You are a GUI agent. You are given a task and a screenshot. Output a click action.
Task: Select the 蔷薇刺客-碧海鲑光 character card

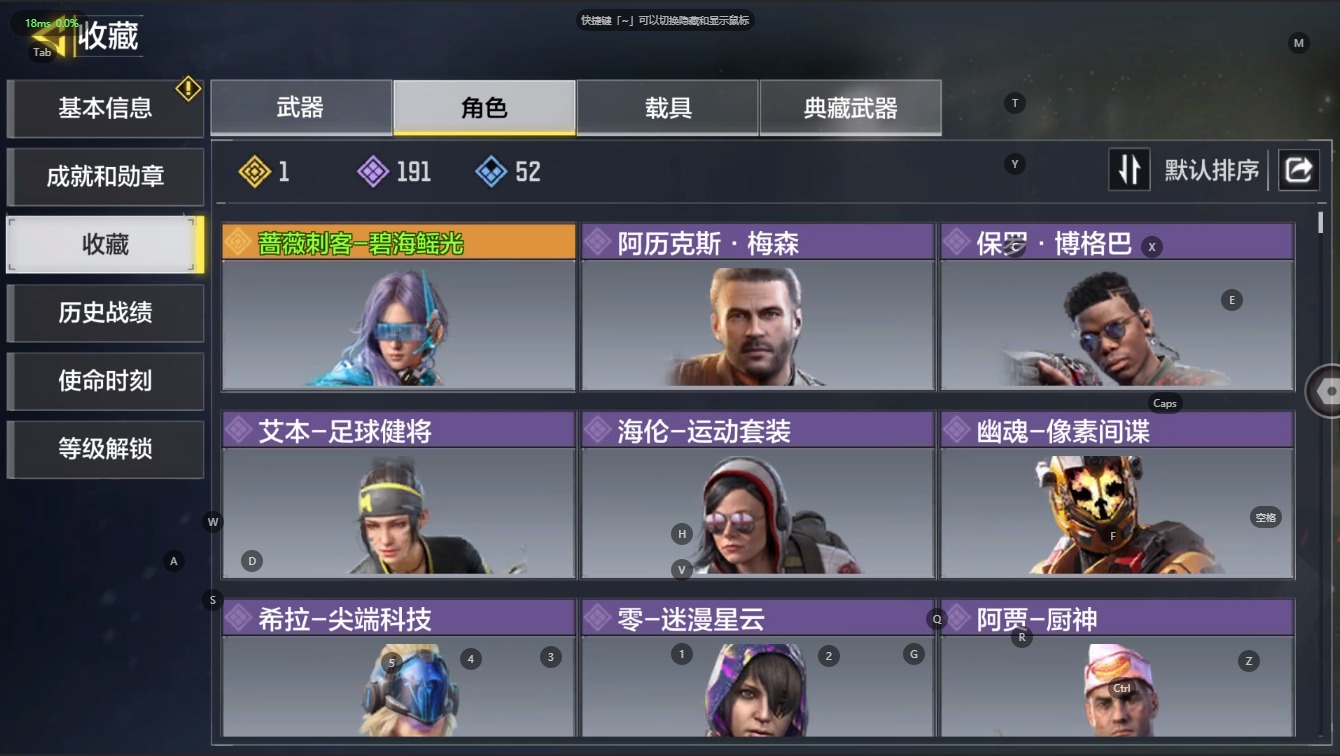click(x=399, y=307)
